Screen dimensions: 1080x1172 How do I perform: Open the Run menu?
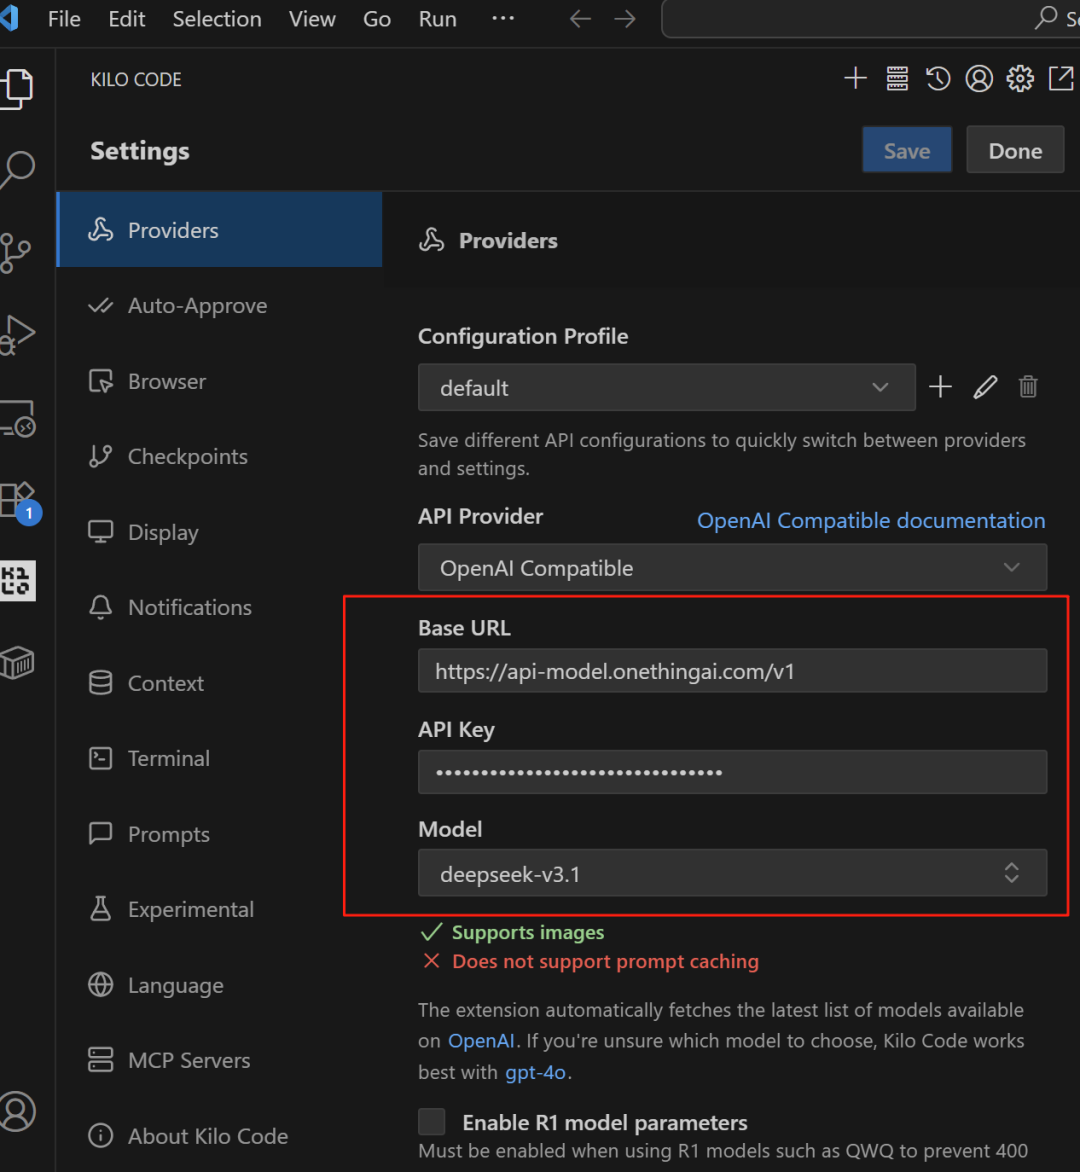pyautogui.click(x=437, y=19)
